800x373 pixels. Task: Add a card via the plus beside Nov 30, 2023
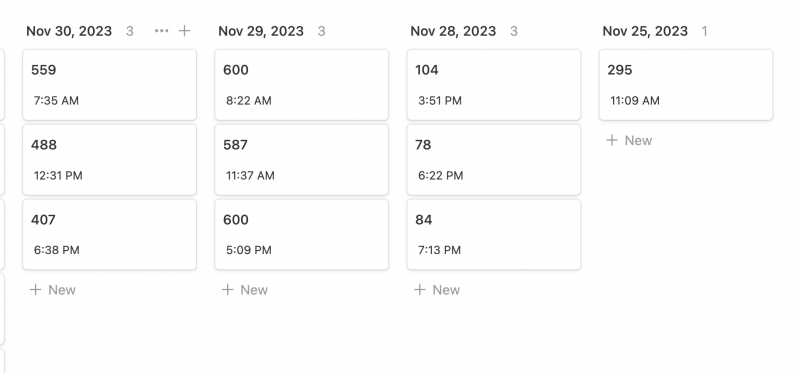184,31
